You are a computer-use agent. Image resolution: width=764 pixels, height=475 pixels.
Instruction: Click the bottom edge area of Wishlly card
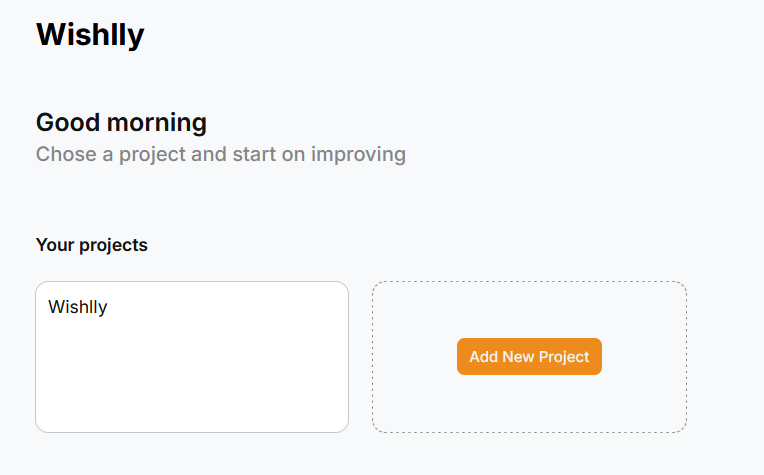pyautogui.click(x=192, y=423)
